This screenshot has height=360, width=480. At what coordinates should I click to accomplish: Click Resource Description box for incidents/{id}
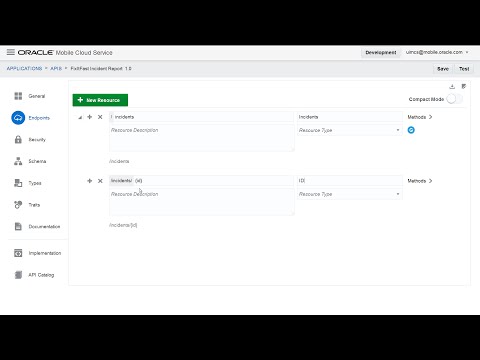point(201,202)
